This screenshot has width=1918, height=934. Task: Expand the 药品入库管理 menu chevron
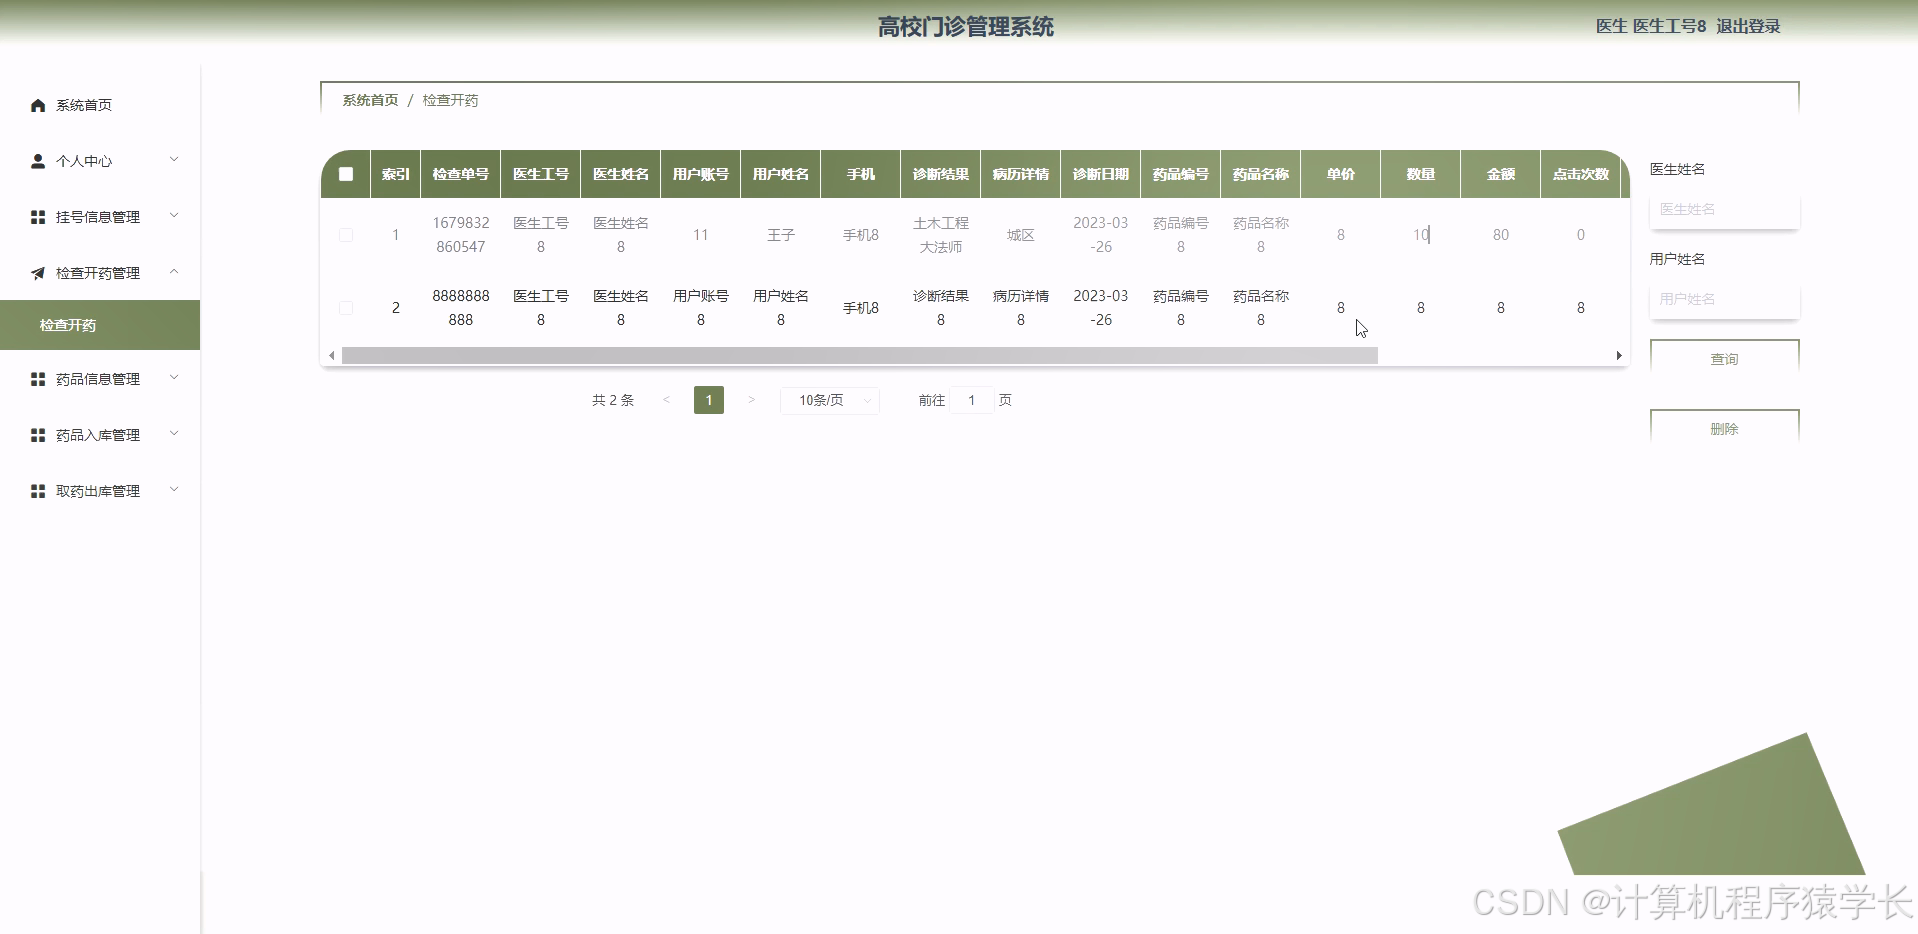point(174,434)
